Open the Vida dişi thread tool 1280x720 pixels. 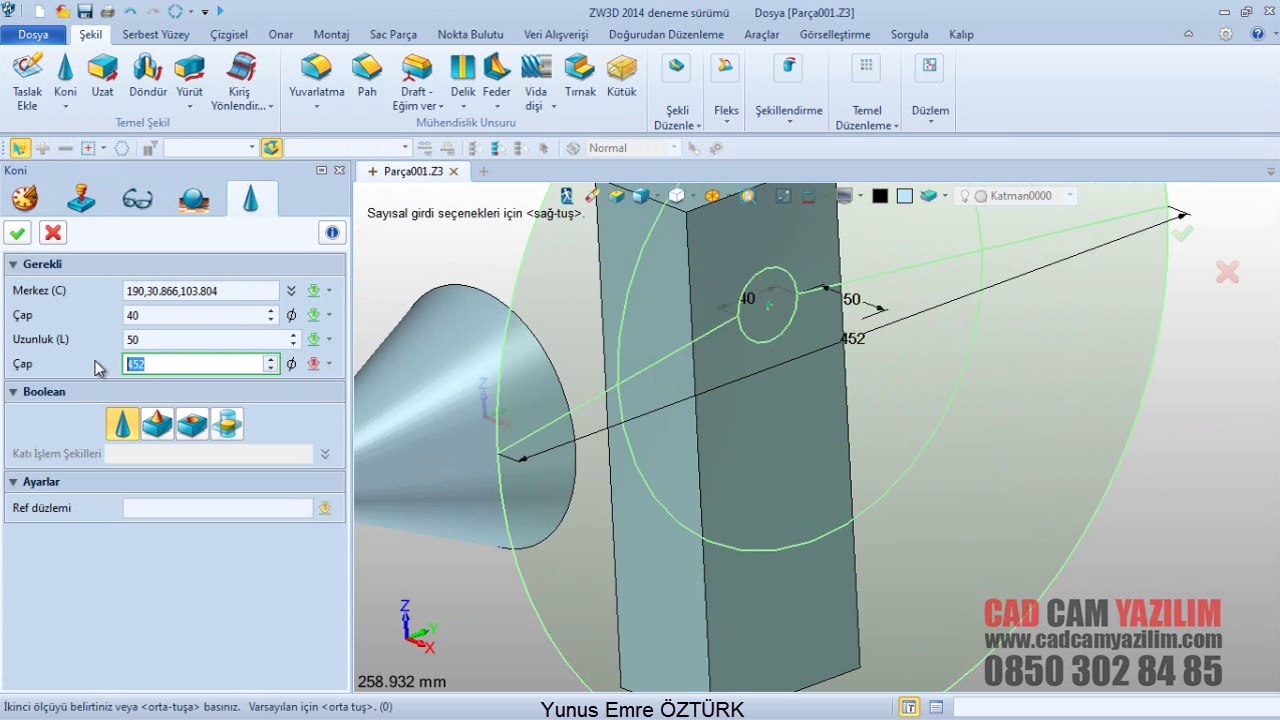536,81
